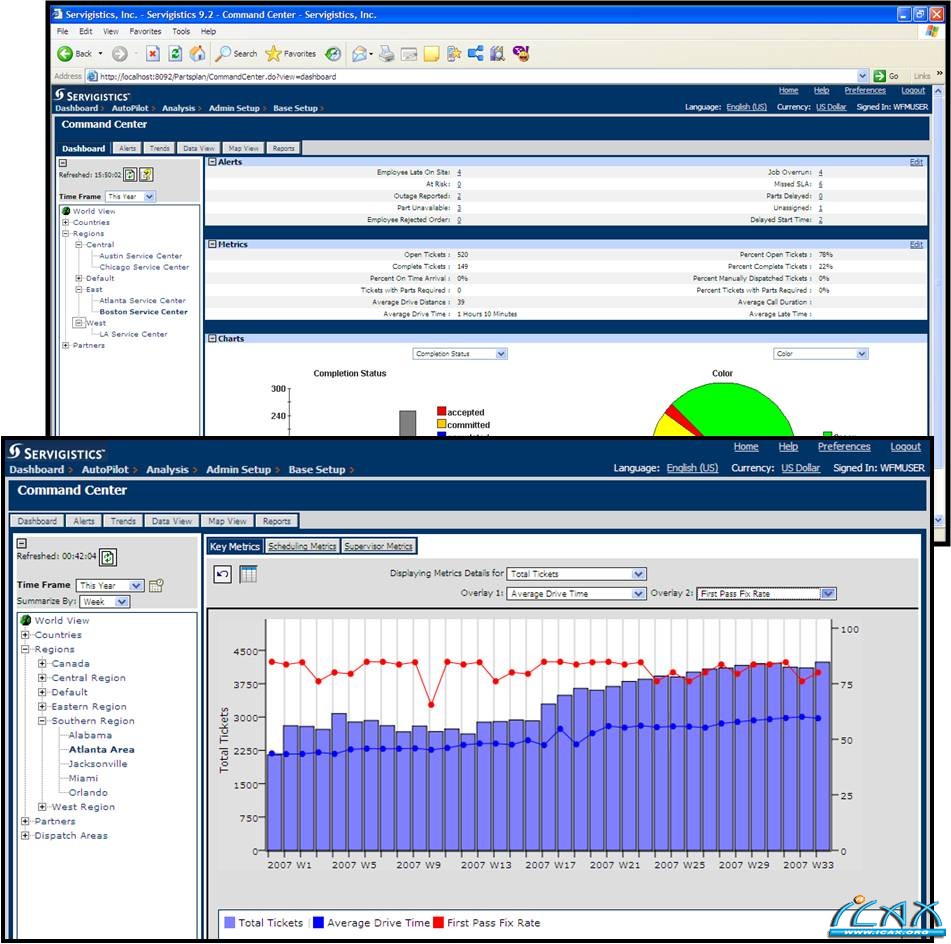
Task: Click the browser address URL field
Action: tap(477, 76)
